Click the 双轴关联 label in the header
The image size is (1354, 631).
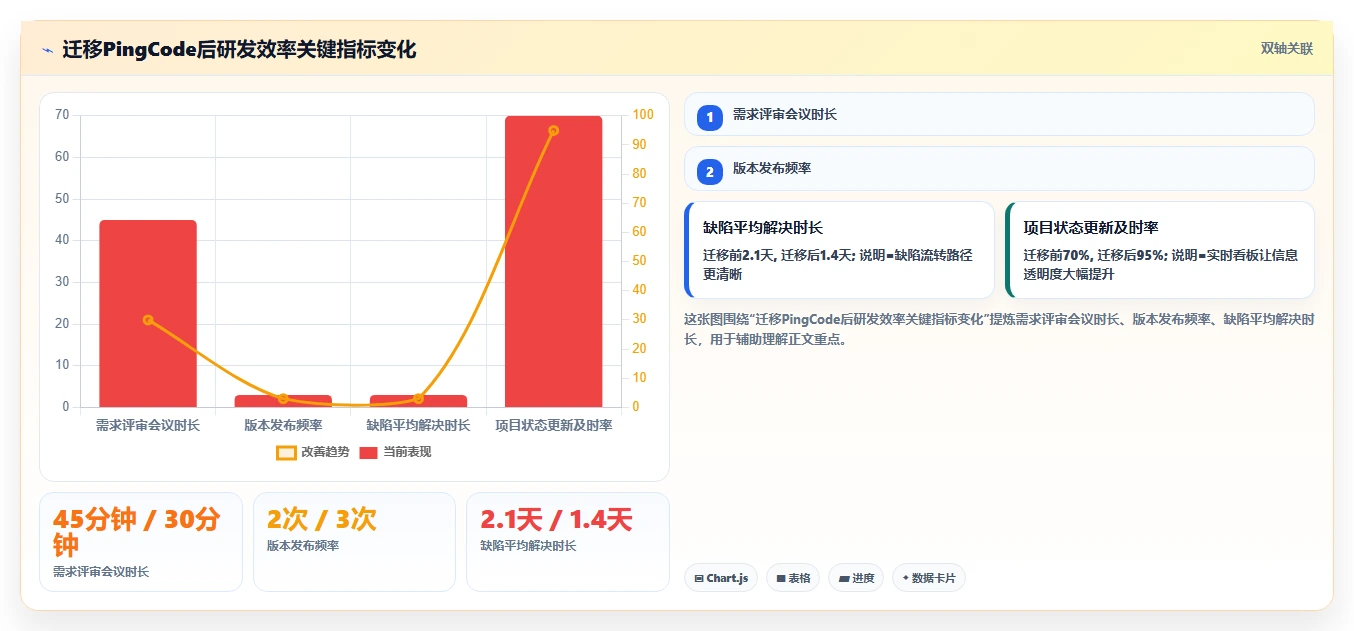pos(1287,48)
